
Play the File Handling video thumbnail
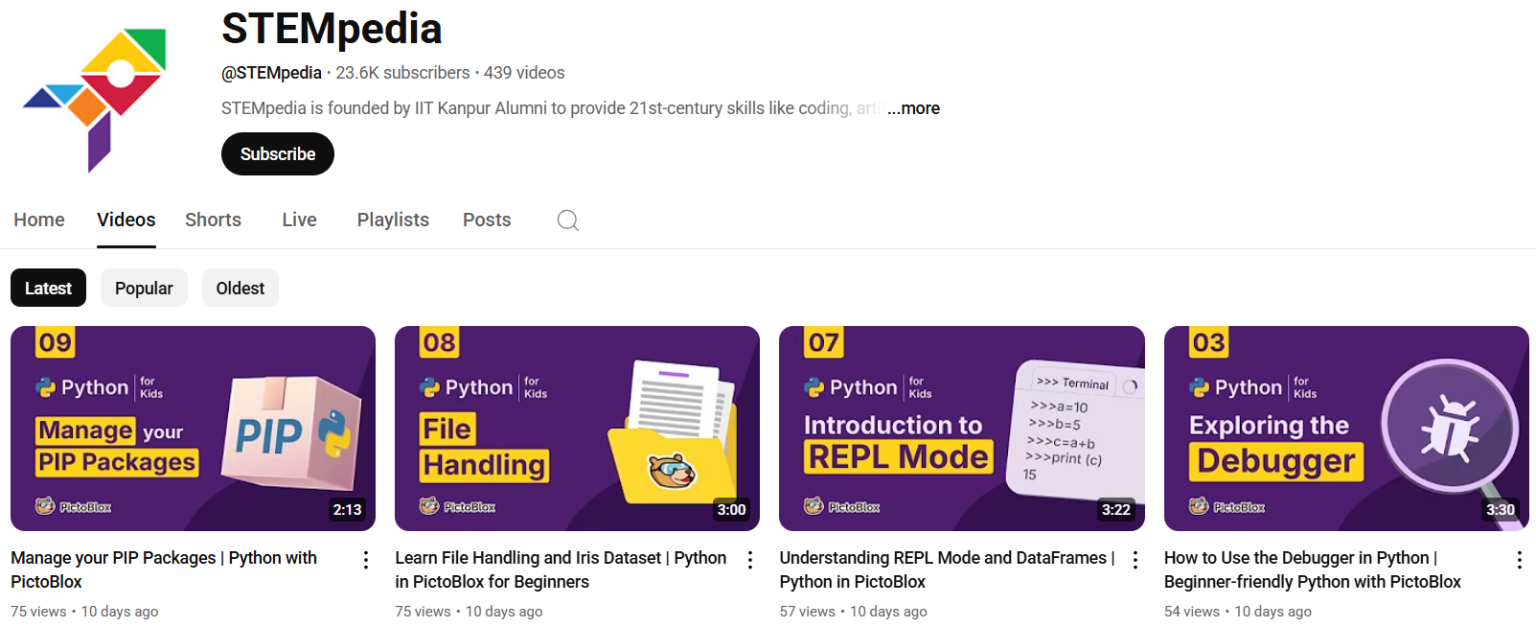(577, 427)
